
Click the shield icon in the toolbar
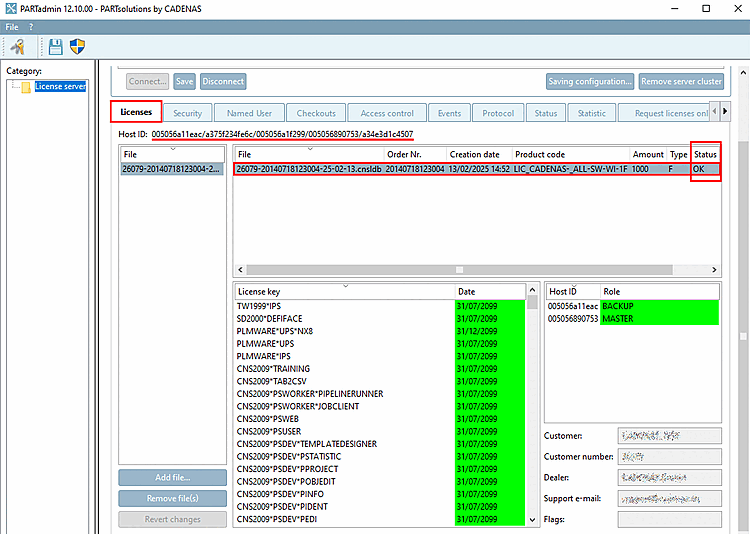tap(77, 46)
